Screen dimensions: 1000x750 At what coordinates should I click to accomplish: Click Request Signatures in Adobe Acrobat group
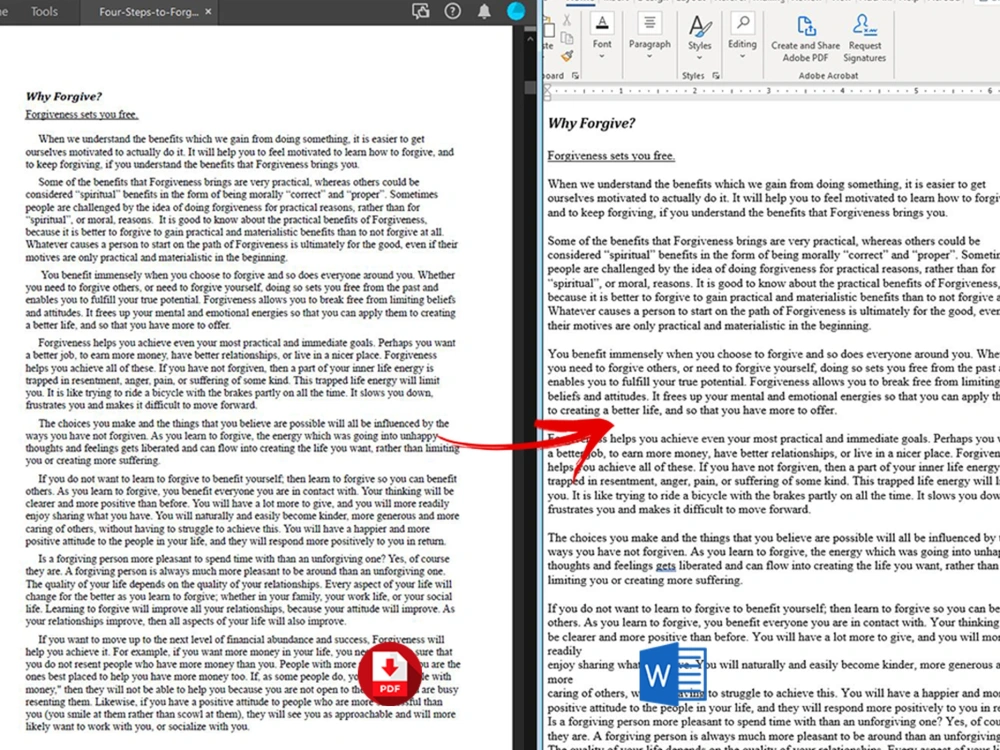pos(864,39)
